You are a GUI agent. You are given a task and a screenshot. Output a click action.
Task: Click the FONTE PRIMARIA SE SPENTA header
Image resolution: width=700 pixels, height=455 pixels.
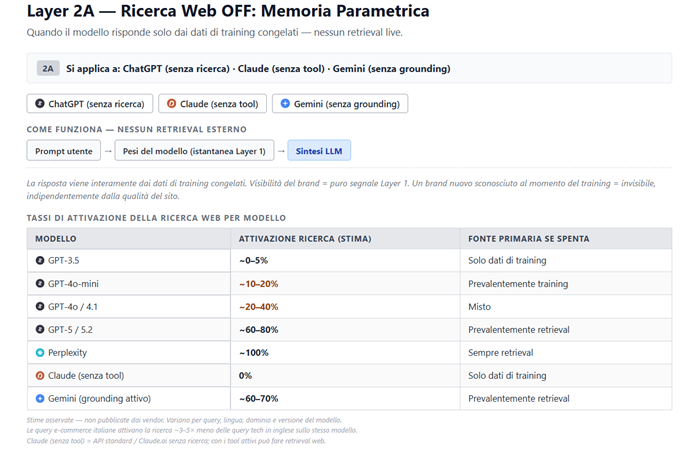528,239
